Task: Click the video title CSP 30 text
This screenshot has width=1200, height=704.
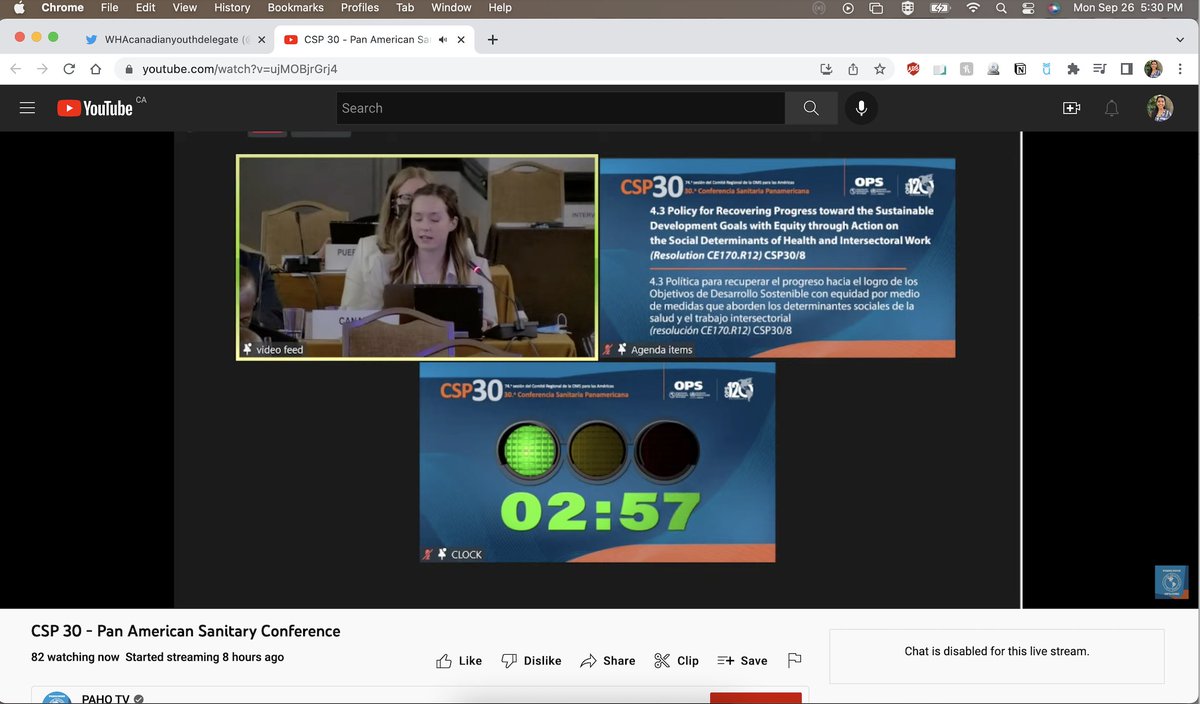Action: click(x=186, y=631)
